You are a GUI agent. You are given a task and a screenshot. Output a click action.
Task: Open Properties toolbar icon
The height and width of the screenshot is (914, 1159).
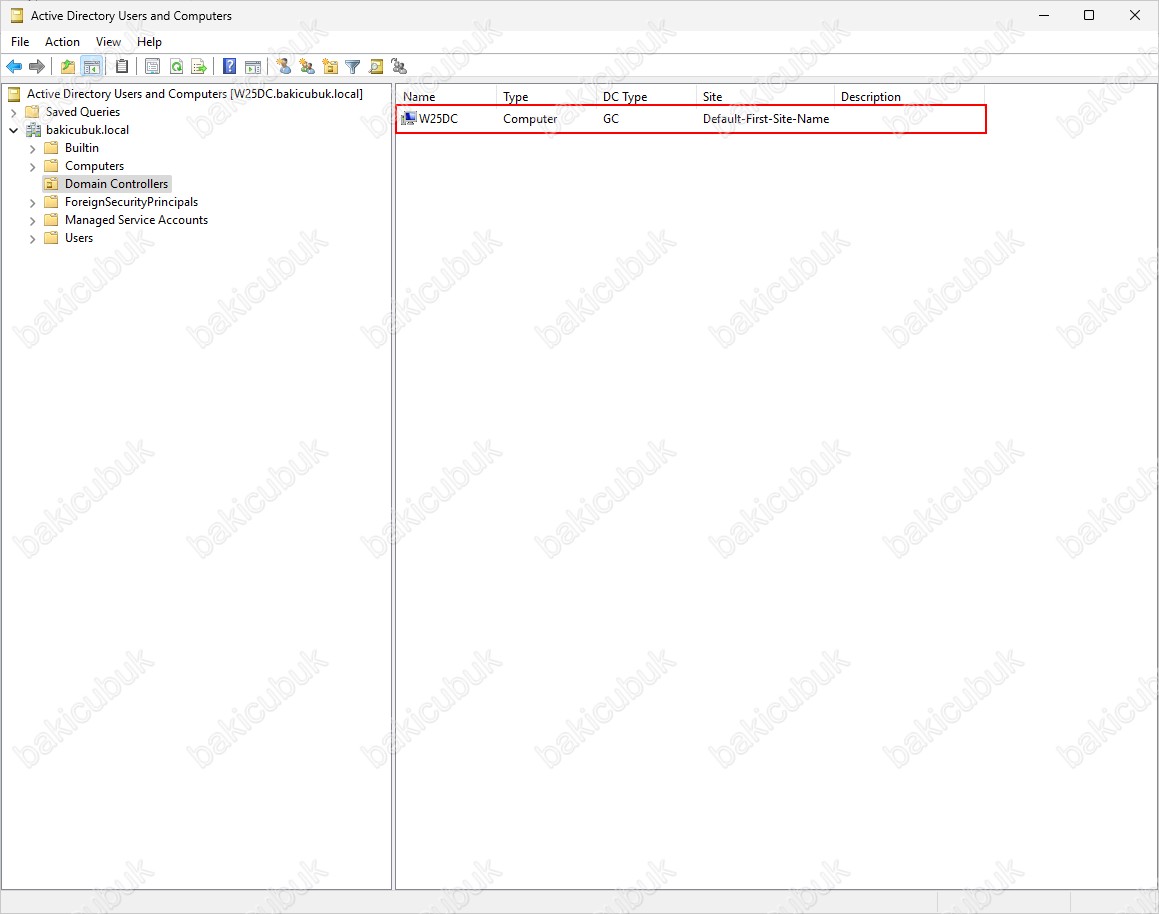click(152, 66)
